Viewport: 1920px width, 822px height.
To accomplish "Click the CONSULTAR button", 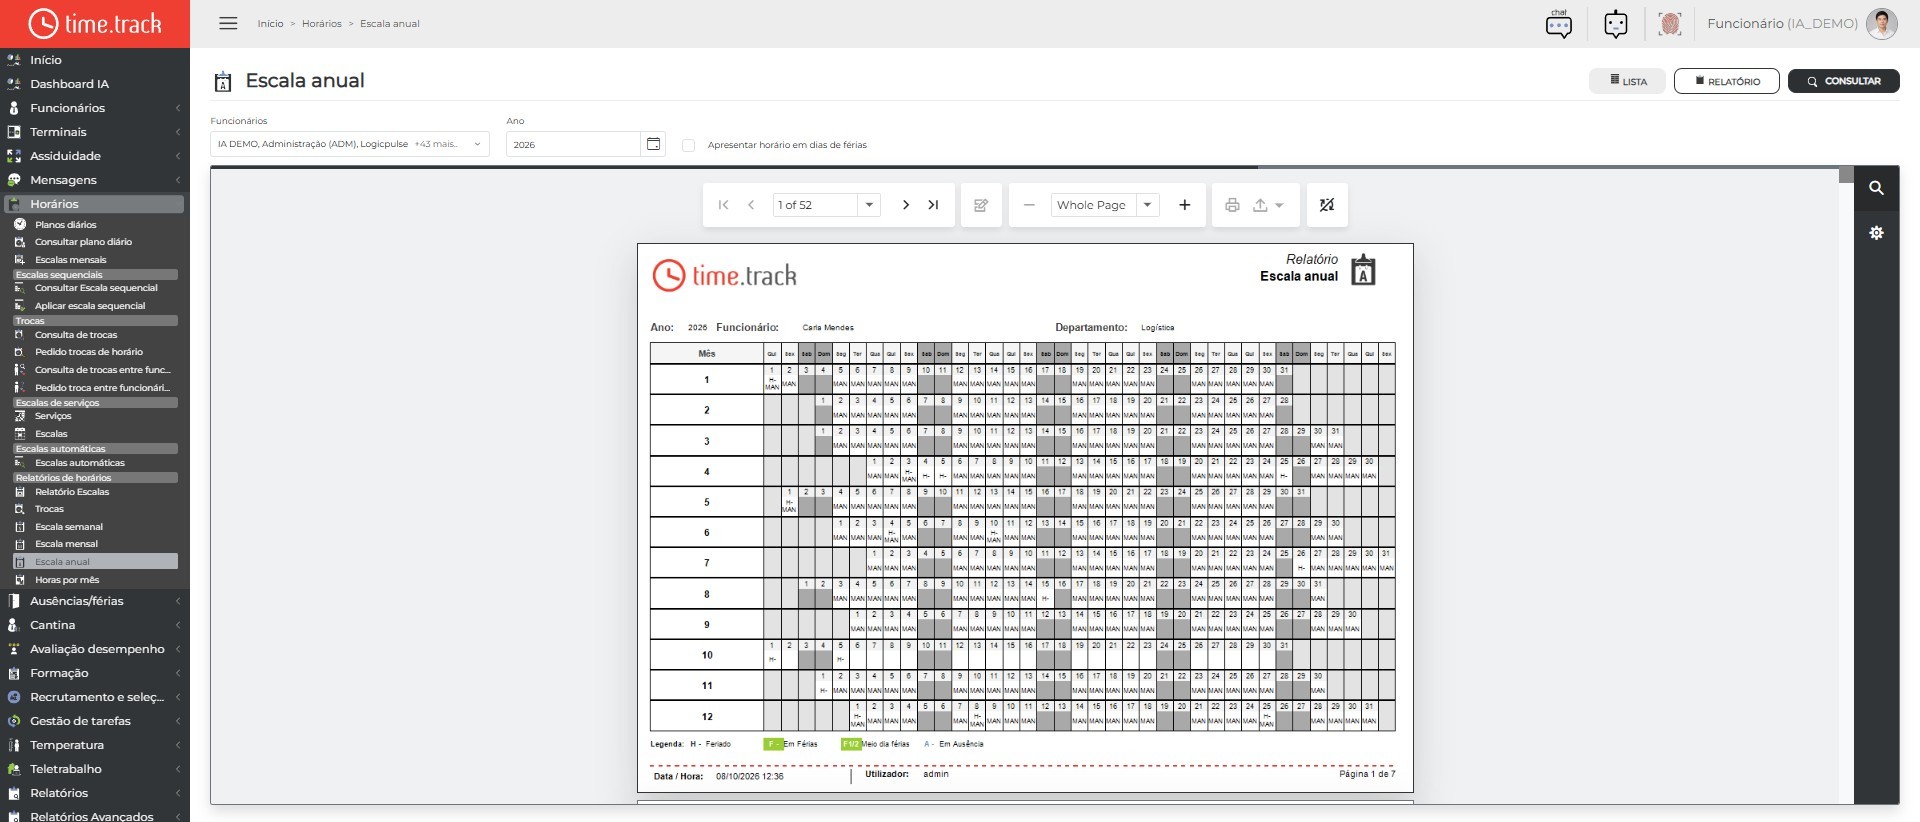I will [1843, 81].
